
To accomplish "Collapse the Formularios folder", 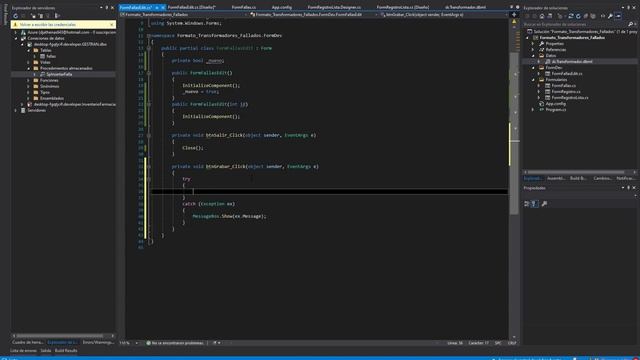I will [x=533, y=80].
